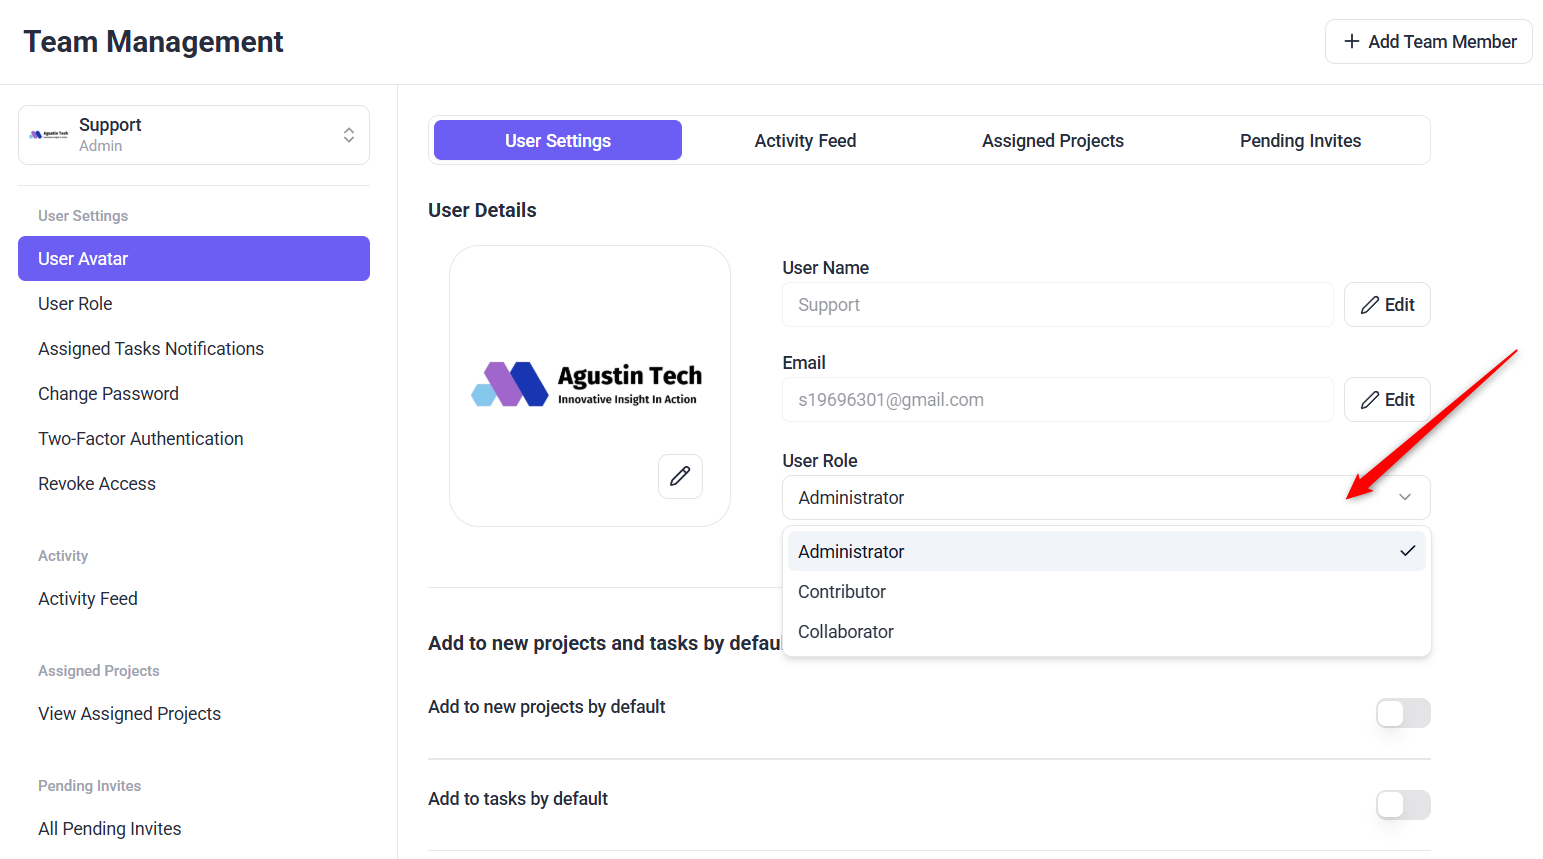
Task: Edit the User Name field
Action: coord(1386,305)
